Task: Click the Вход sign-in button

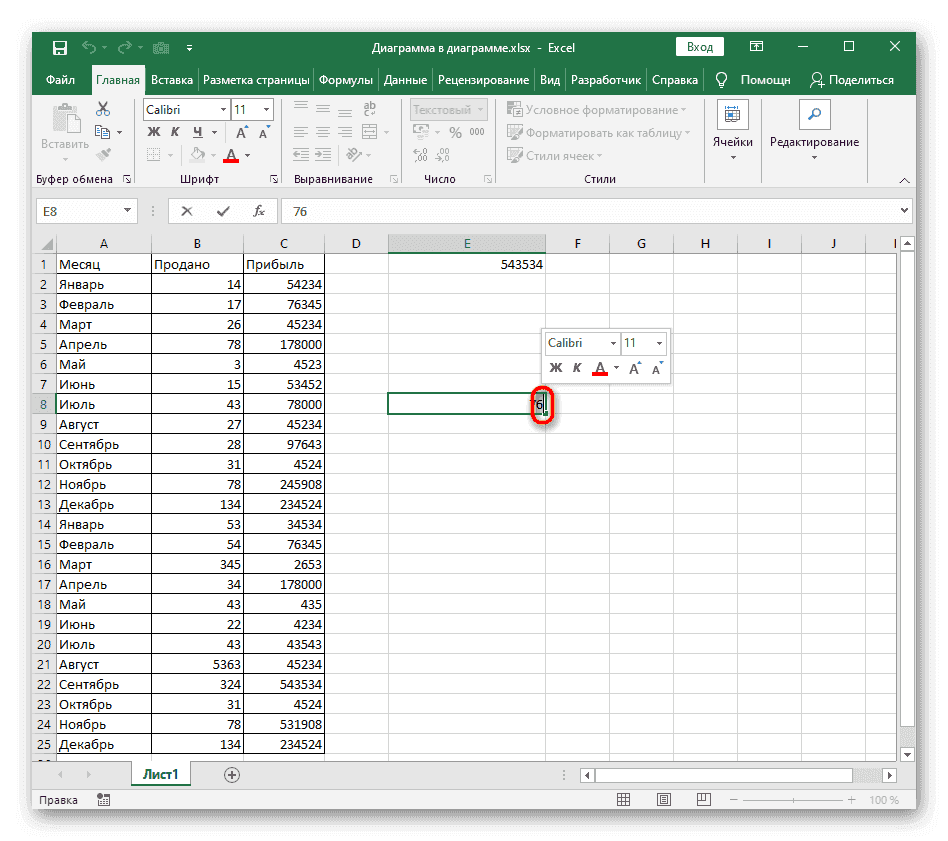Action: pyautogui.click(x=700, y=47)
